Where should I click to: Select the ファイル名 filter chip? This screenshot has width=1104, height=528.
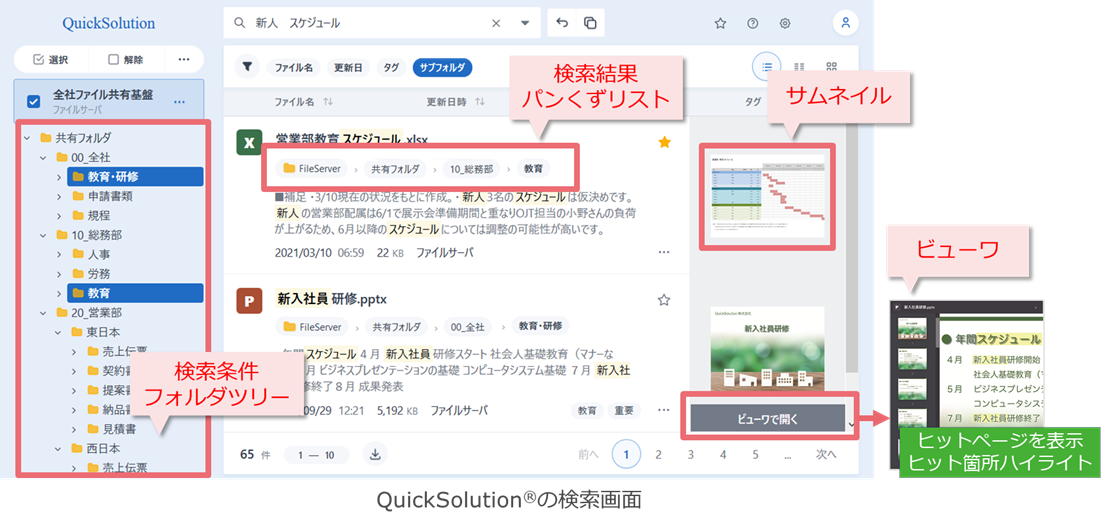pos(294,68)
